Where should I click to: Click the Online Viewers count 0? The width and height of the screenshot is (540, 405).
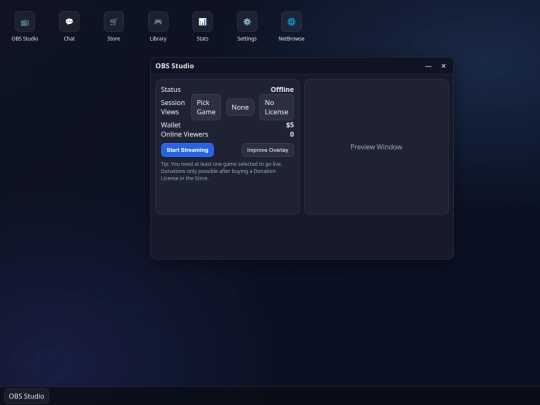[292, 134]
